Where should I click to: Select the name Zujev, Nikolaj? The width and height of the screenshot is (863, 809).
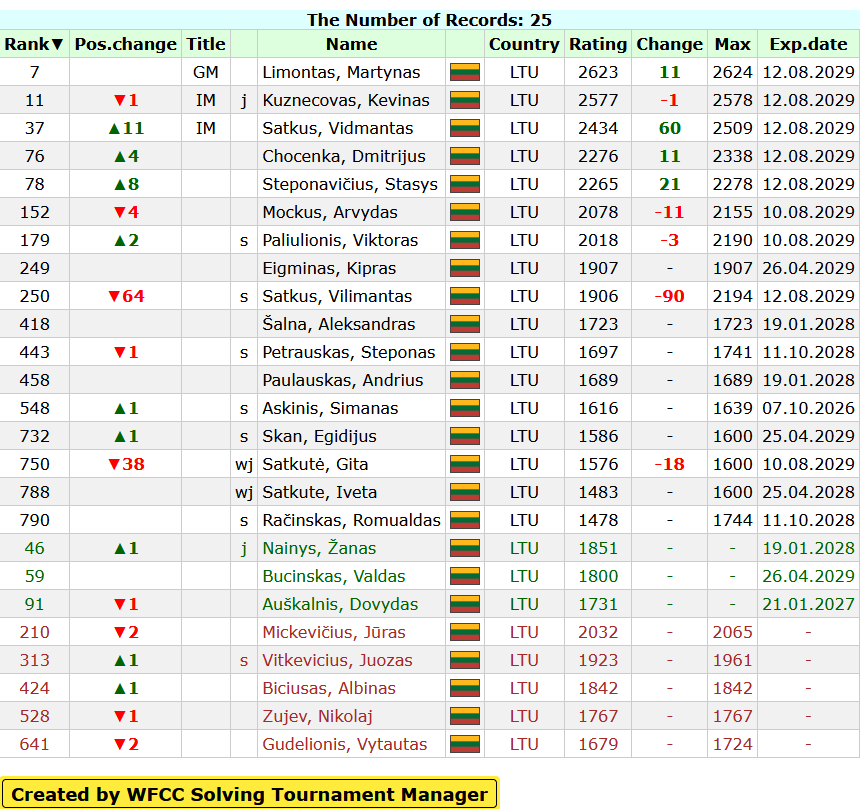tap(317, 717)
